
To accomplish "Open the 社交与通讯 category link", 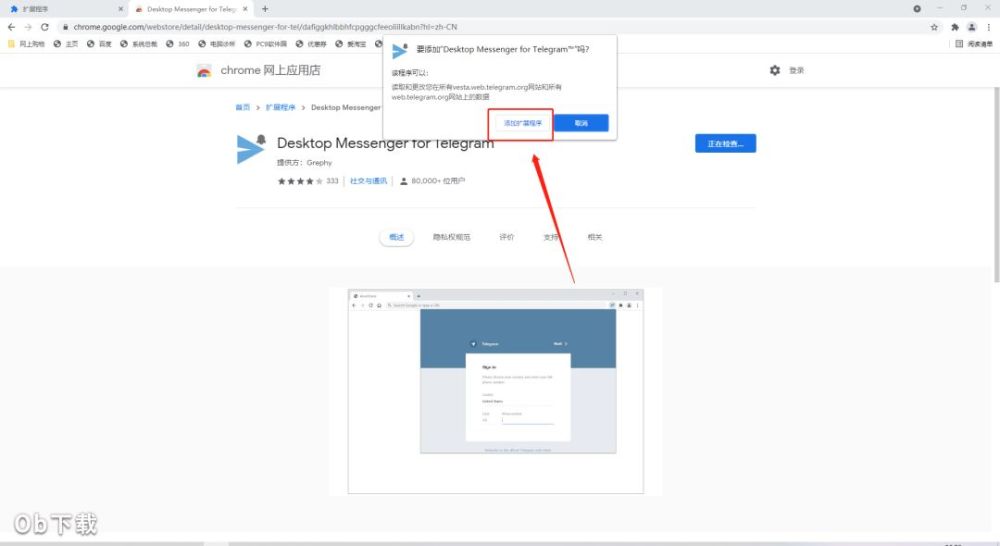I will tap(369, 181).
